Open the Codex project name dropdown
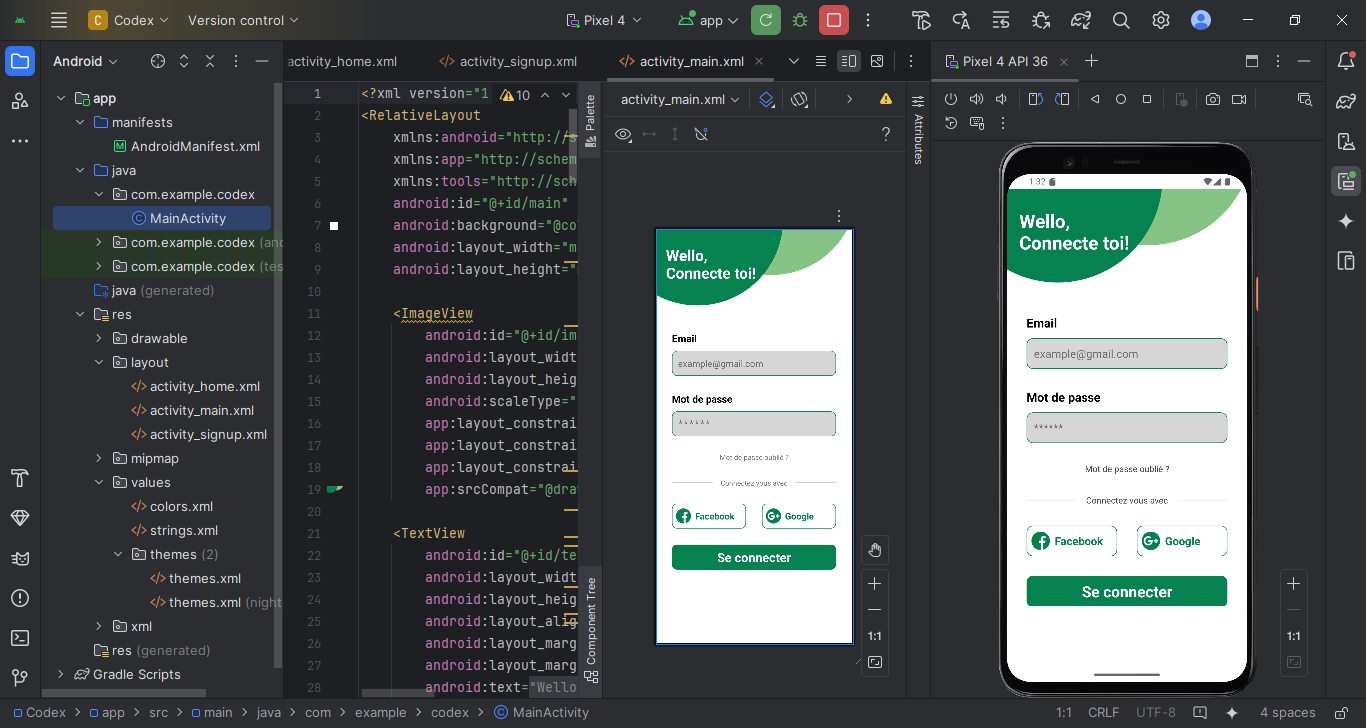Image resolution: width=1366 pixels, height=728 pixels. [129, 20]
